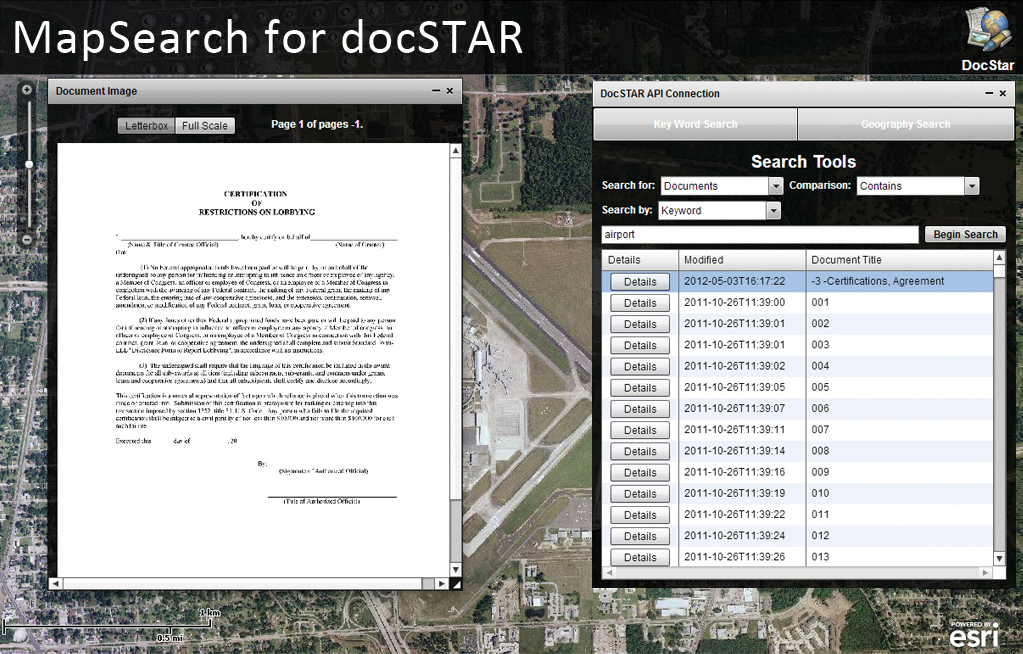Open Details for document 004
1023x654 pixels.
[x=640, y=367]
